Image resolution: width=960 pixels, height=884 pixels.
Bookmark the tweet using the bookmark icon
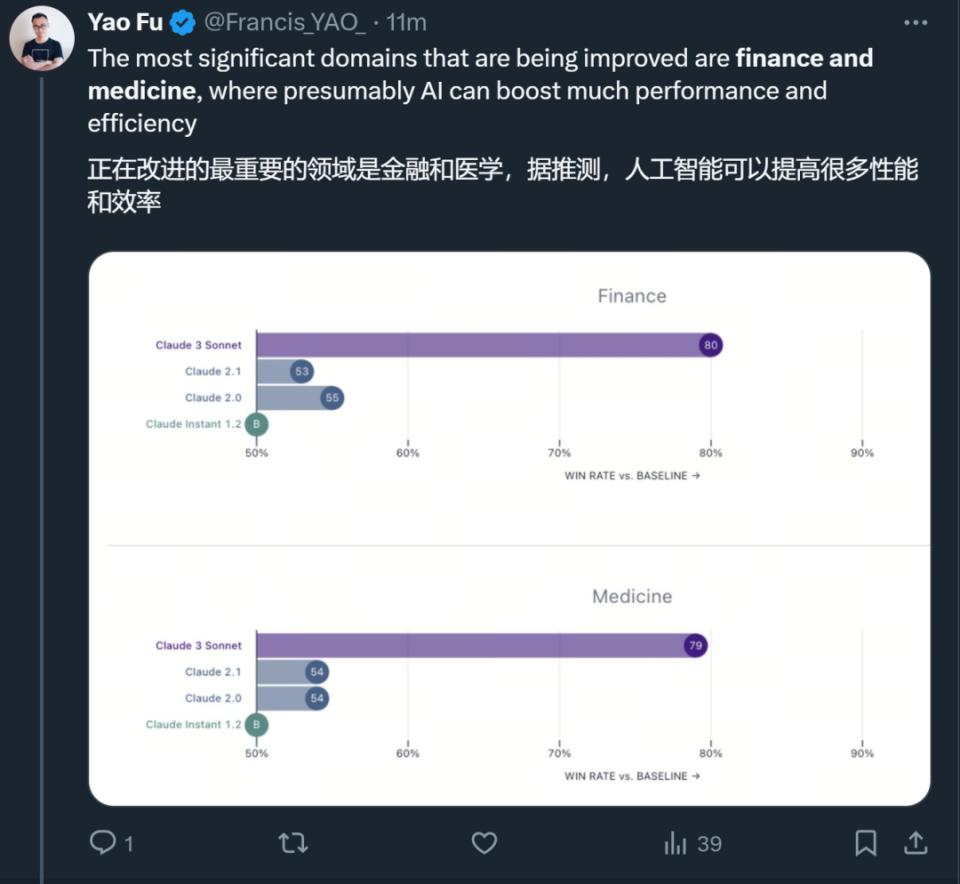pyautogui.click(x=866, y=843)
